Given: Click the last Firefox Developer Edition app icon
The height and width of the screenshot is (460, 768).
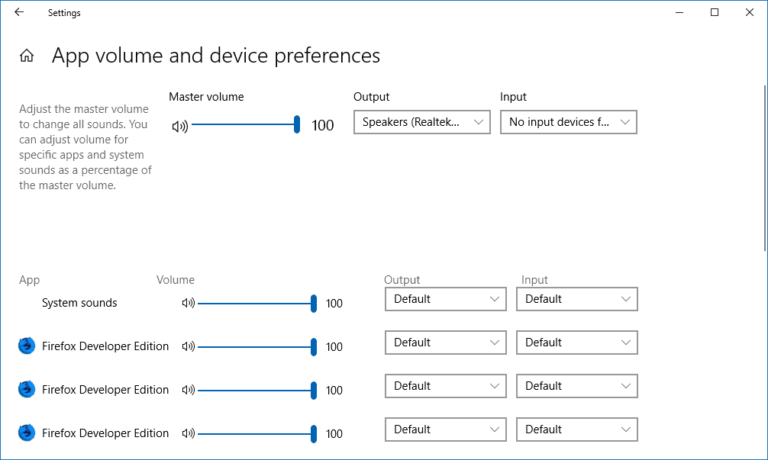Looking at the screenshot, I should tap(27, 433).
